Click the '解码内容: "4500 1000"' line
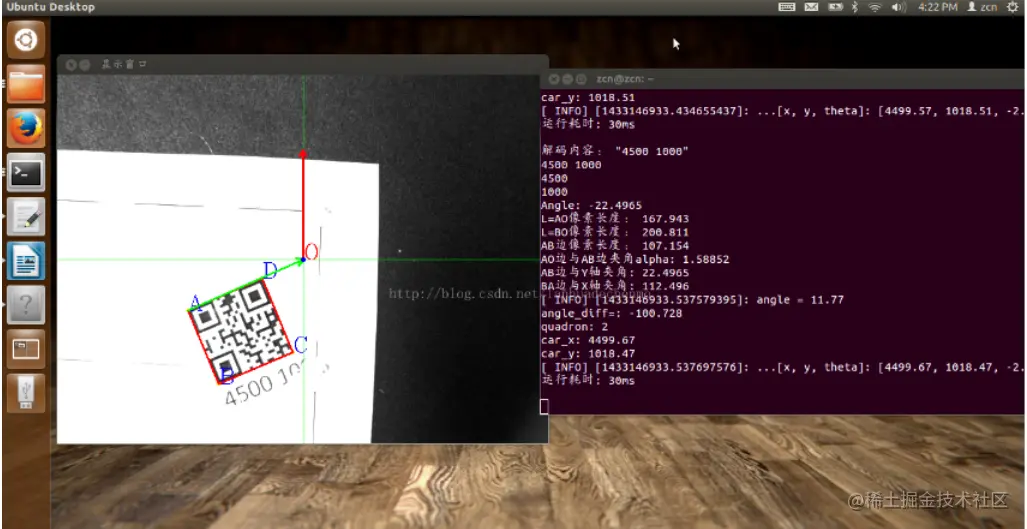 coord(614,151)
